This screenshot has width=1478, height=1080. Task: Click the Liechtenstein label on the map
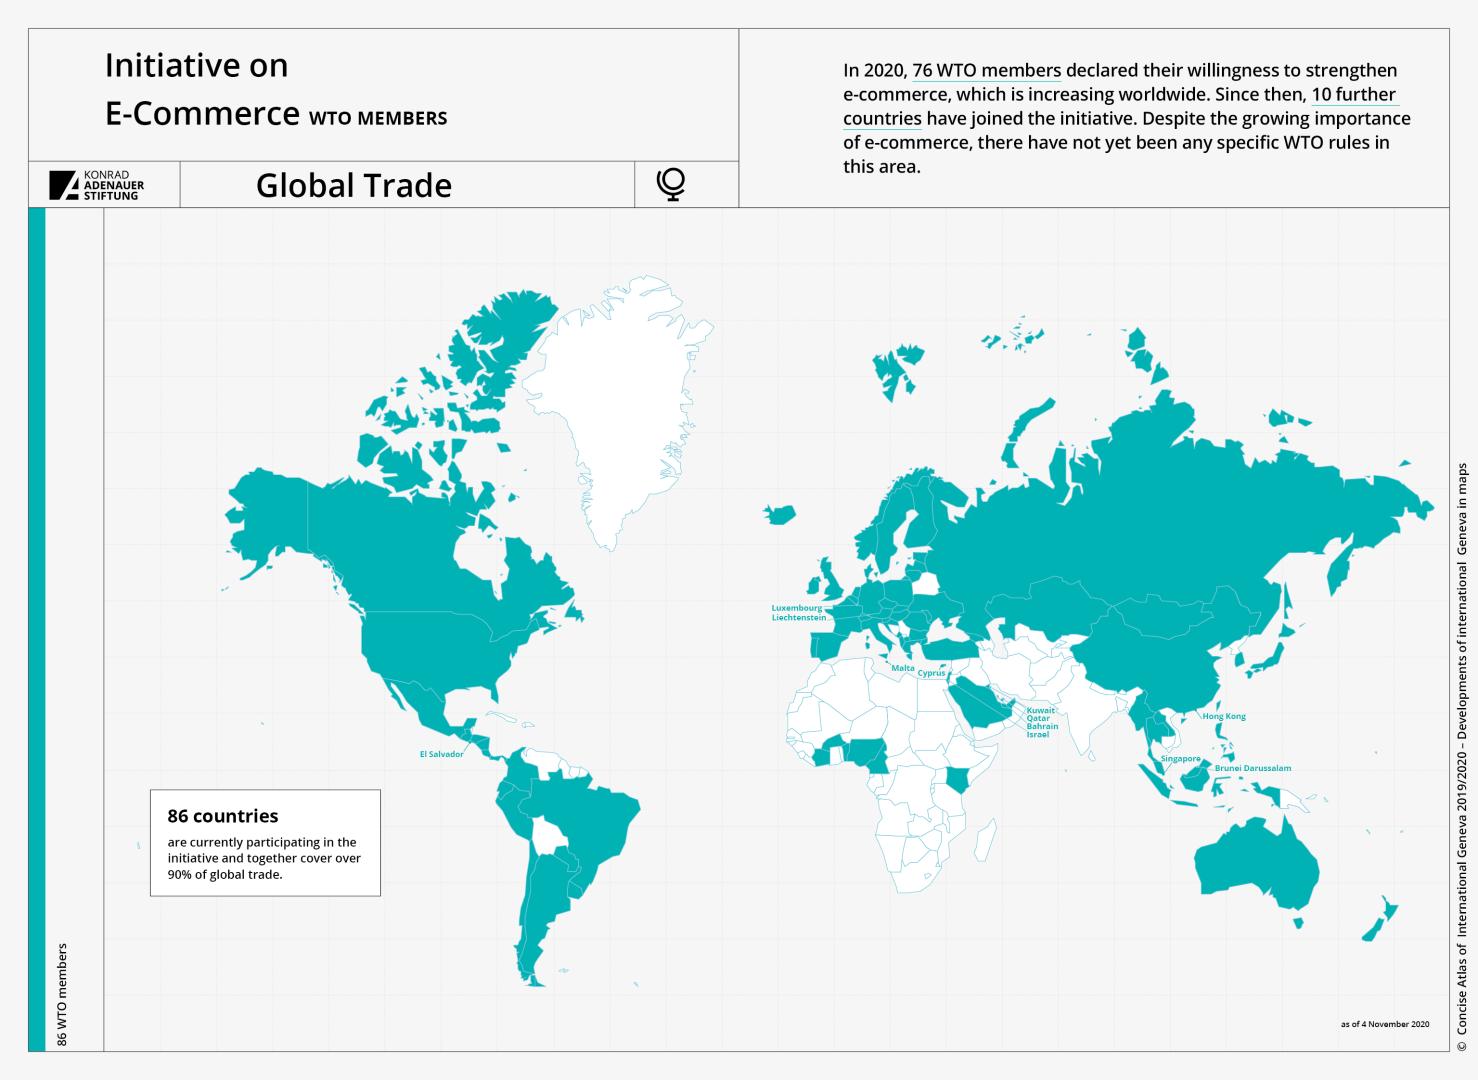tap(798, 618)
